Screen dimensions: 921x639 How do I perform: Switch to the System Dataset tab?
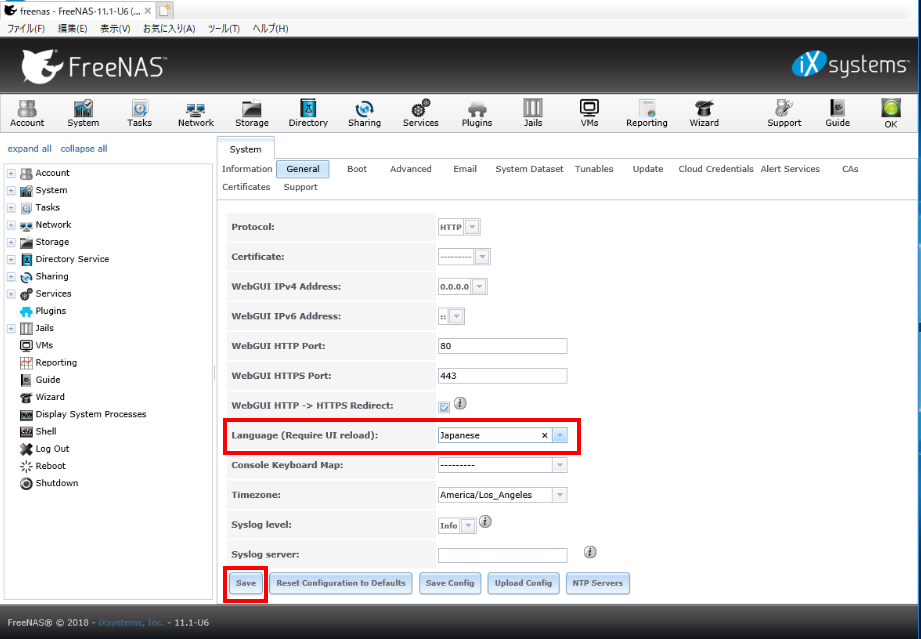(529, 169)
